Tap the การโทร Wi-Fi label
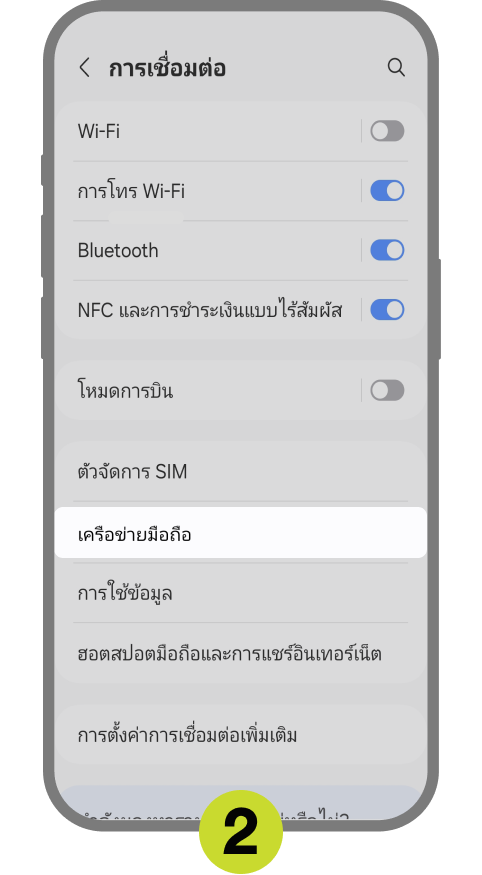 pyautogui.click(x=131, y=191)
